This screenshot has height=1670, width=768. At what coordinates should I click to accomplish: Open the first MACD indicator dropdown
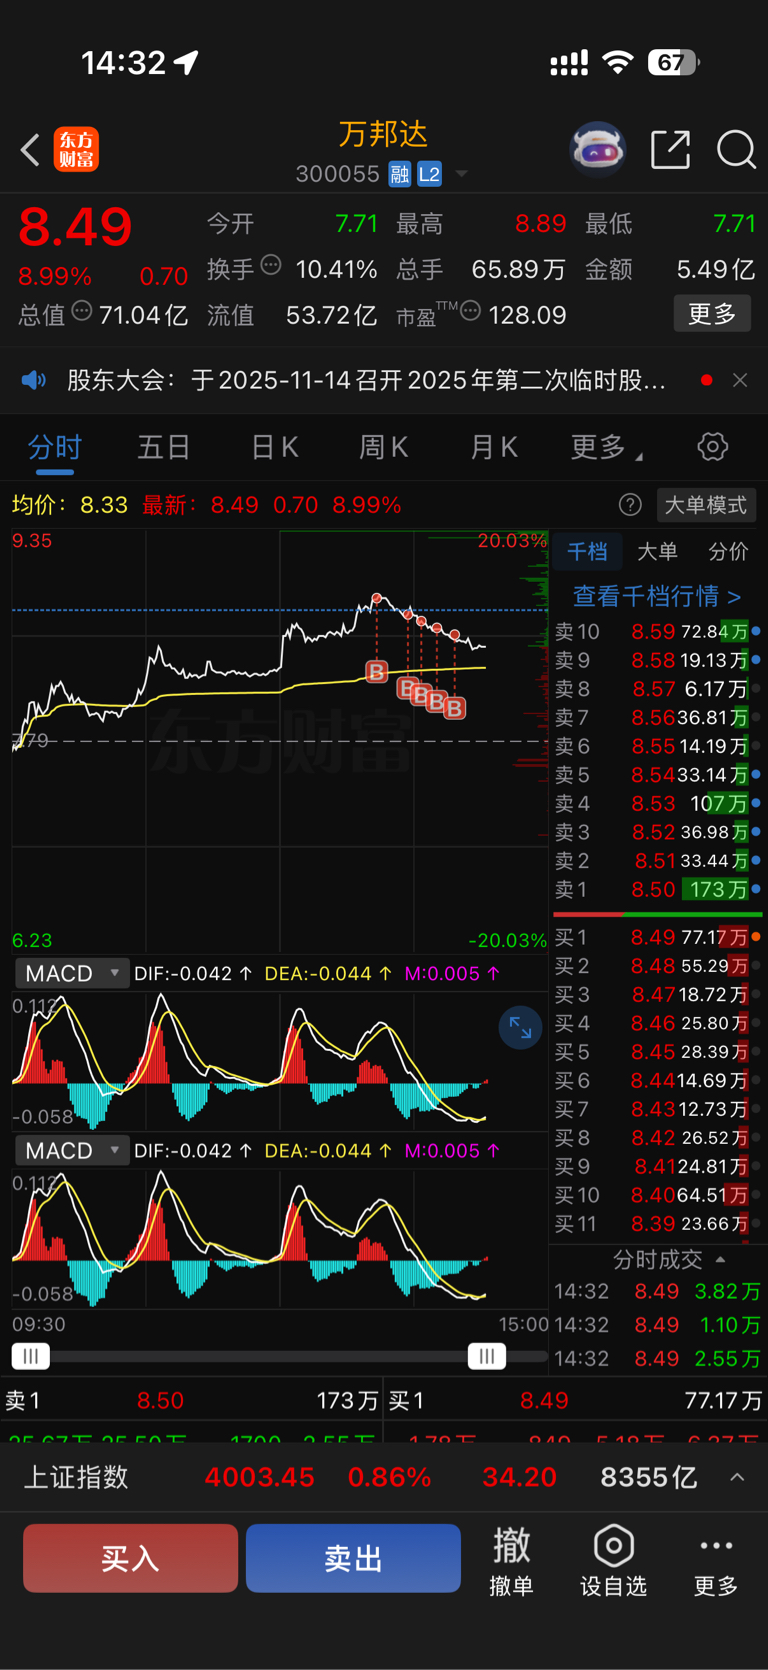pos(72,973)
